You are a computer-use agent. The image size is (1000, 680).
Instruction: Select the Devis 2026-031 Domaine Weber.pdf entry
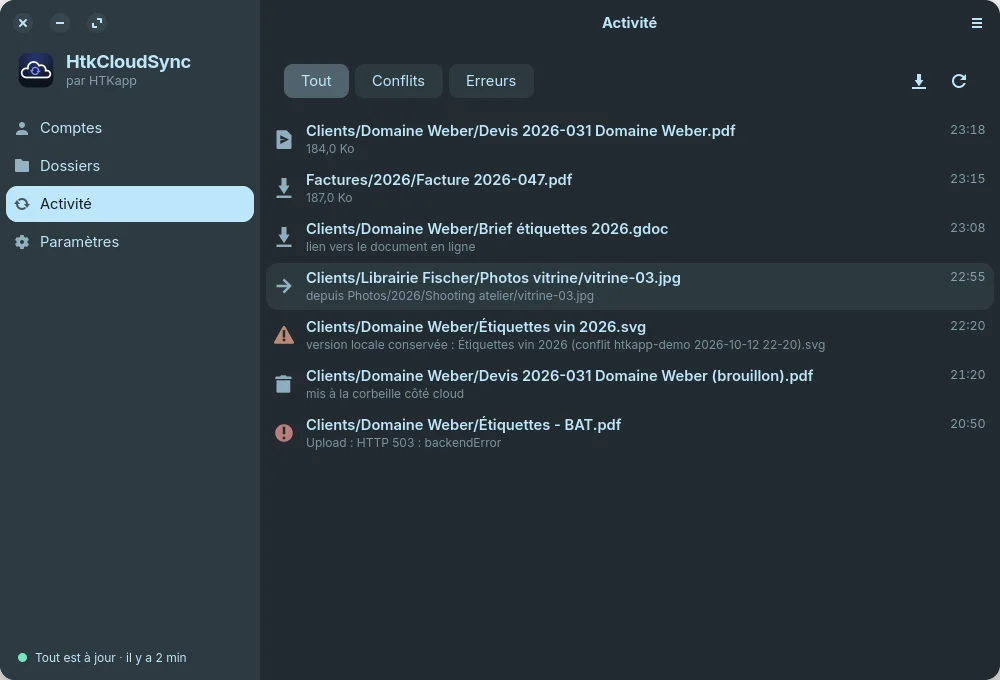[x=630, y=139]
